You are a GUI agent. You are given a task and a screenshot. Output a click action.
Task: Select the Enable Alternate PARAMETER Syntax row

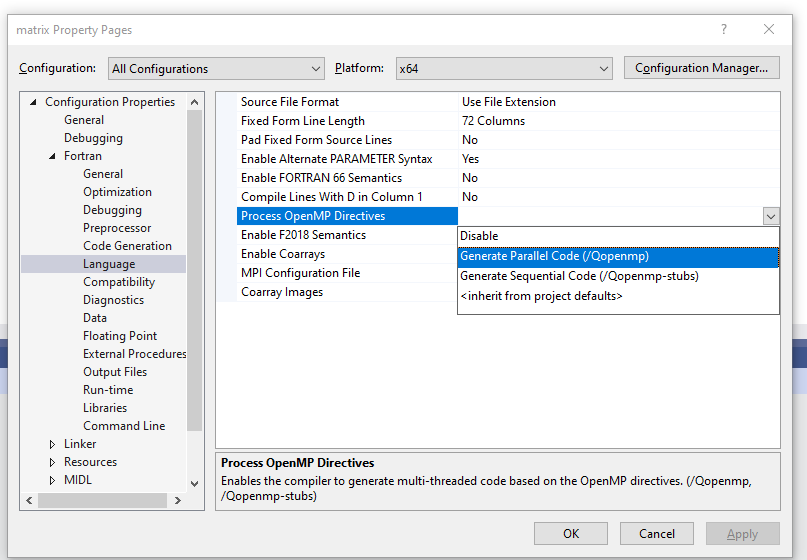(336, 159)
